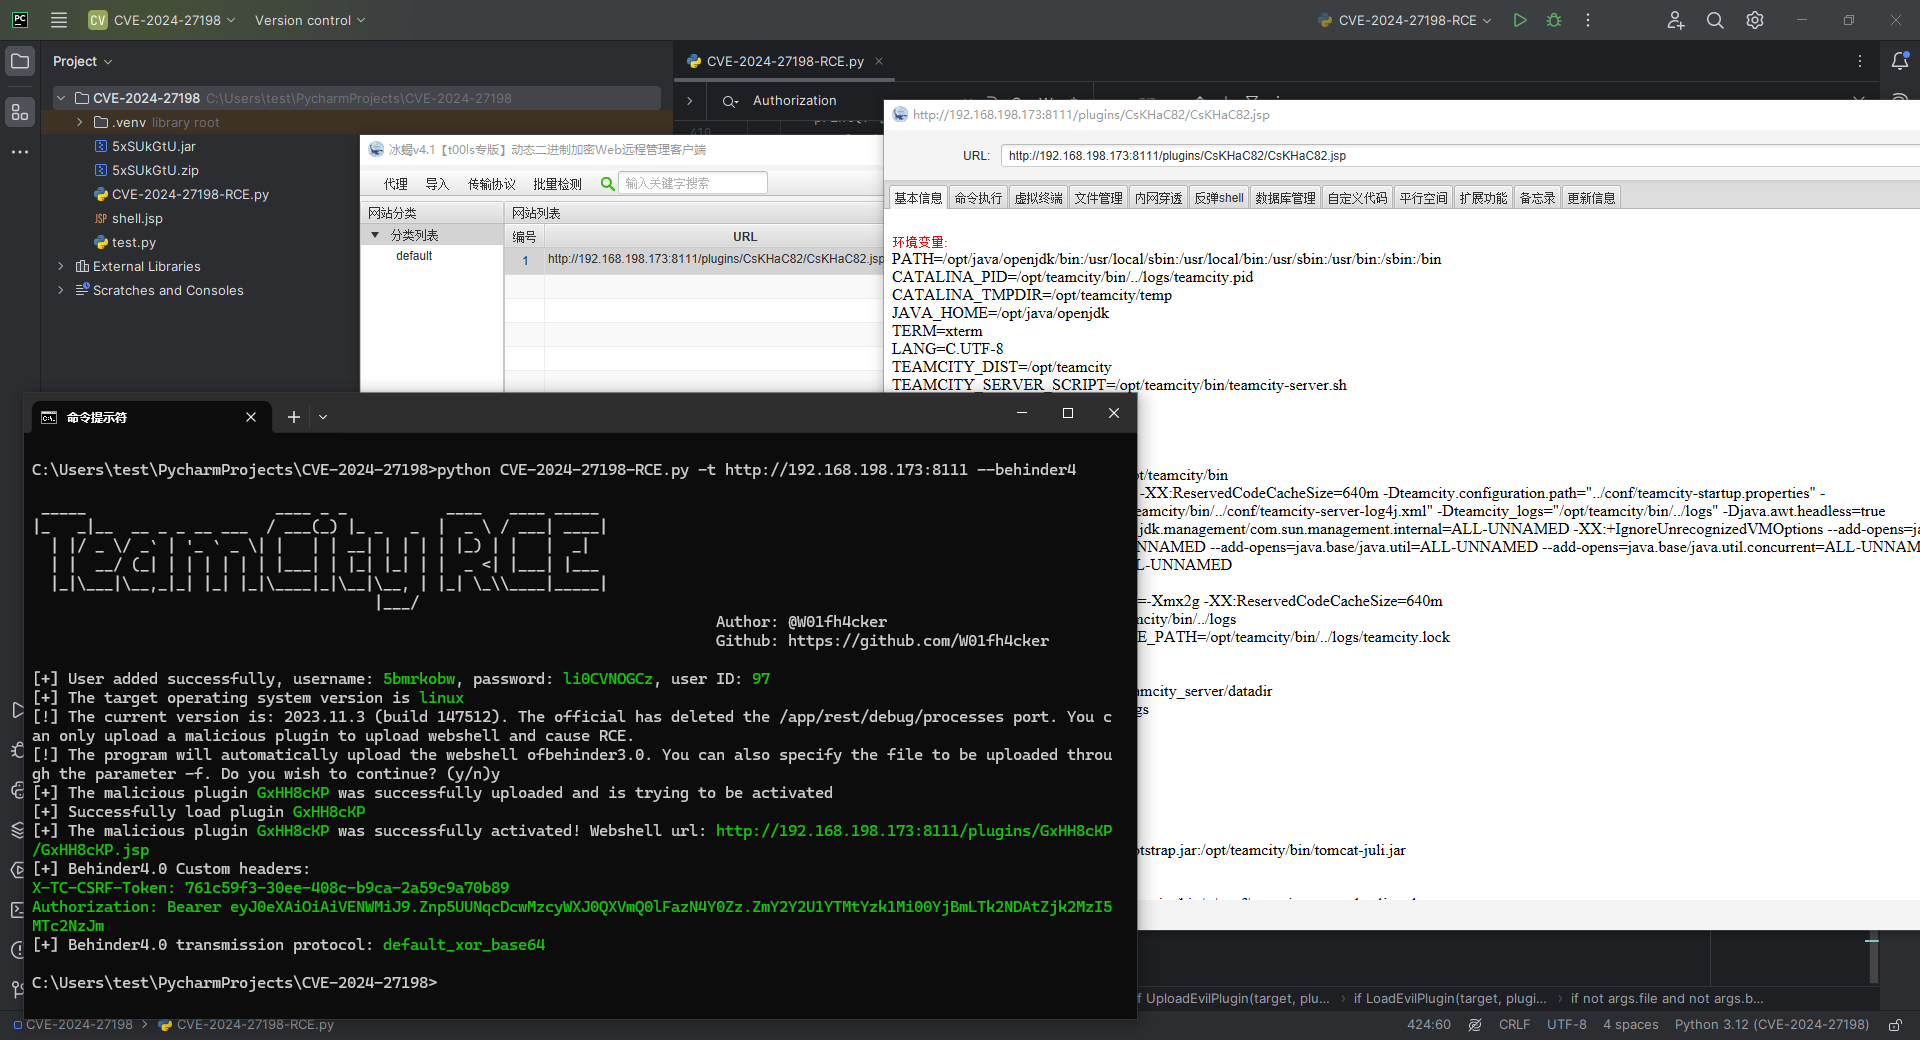Click the Command Prompt tab icon
1920x1040 pixels.
49,417
